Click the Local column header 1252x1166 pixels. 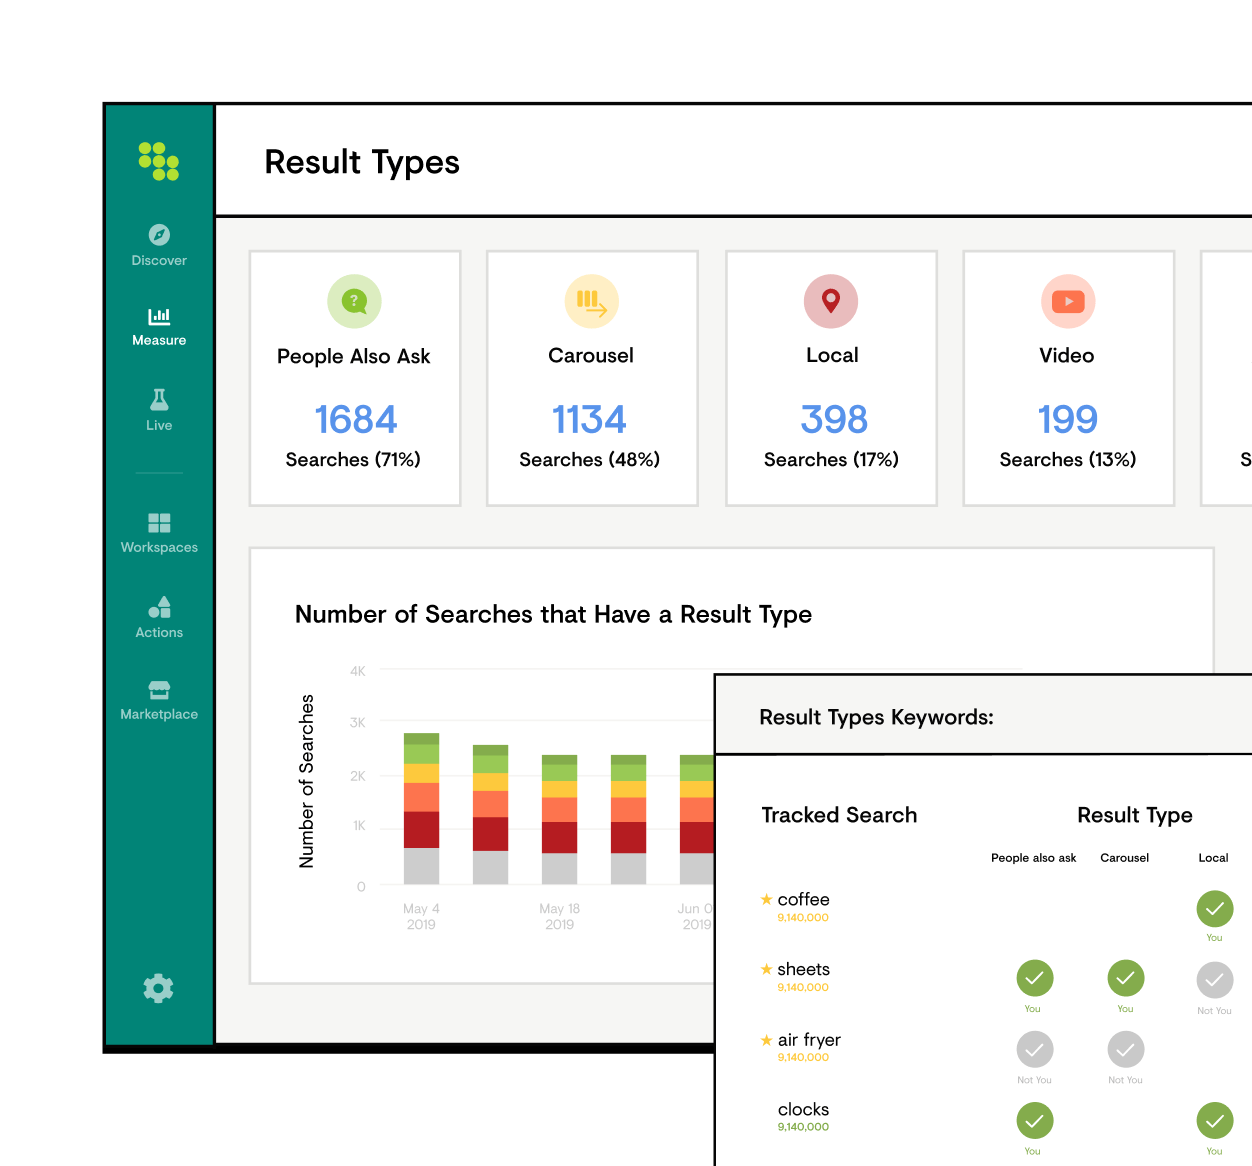[x=1214, y=858]
